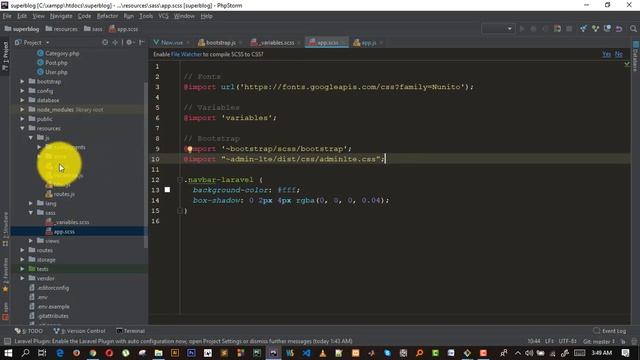This screenshot has width=640, height=360.
Task: Collapse the resources folder
Action: click(x=22, y=129)
